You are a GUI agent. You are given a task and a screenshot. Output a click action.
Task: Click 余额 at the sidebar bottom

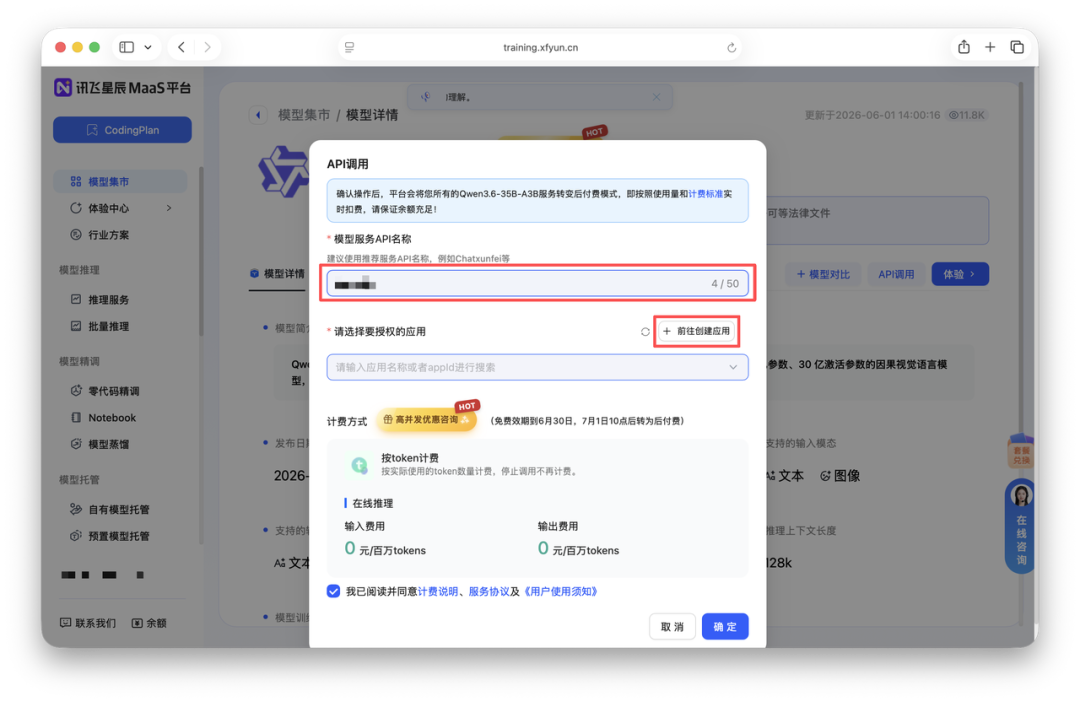tap(149, 623)
